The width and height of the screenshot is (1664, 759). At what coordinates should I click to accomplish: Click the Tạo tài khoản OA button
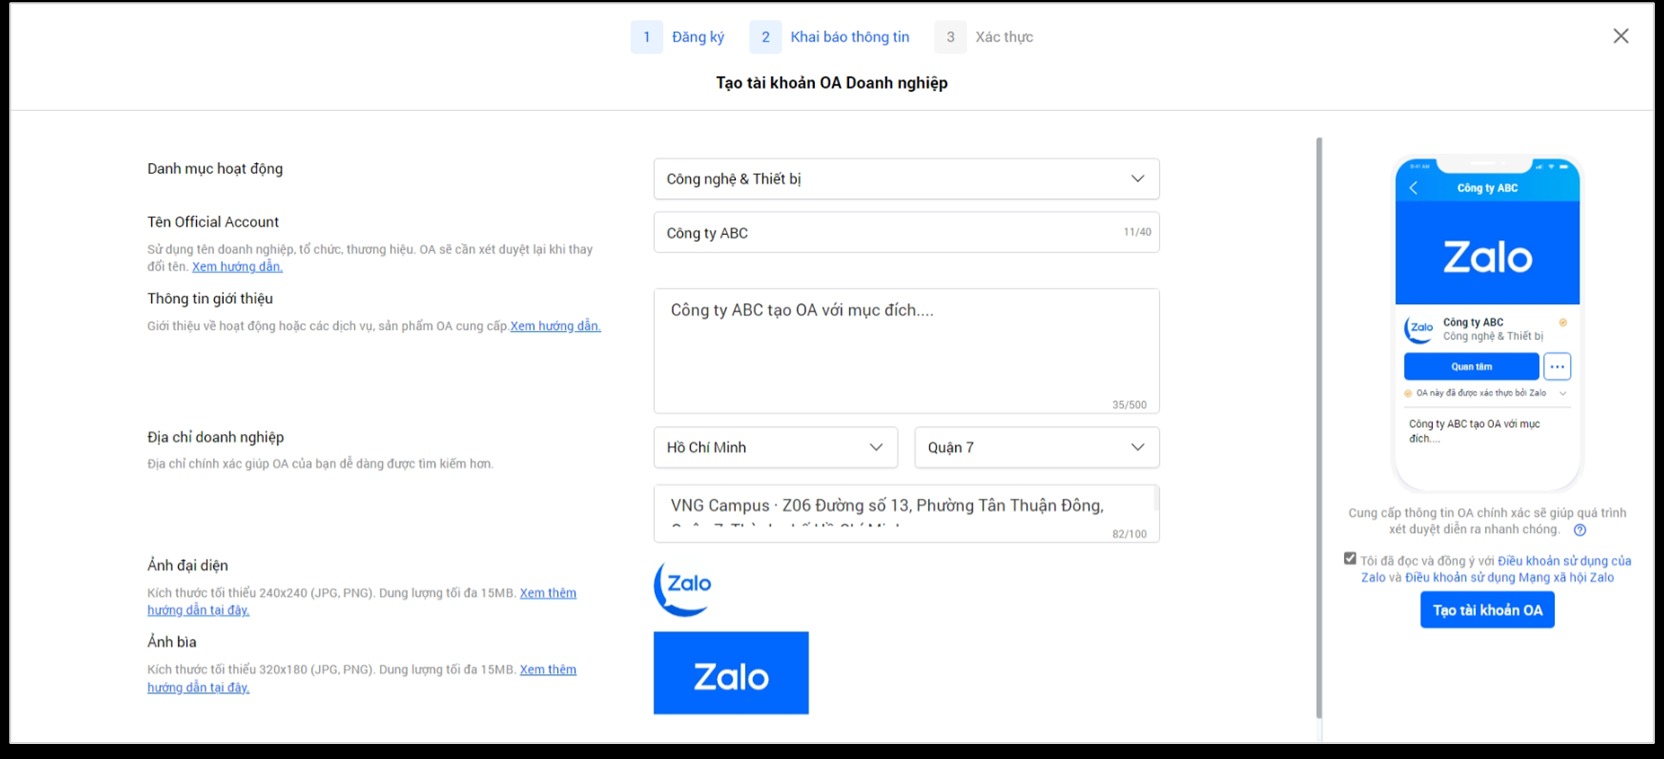coord(1487,610)
